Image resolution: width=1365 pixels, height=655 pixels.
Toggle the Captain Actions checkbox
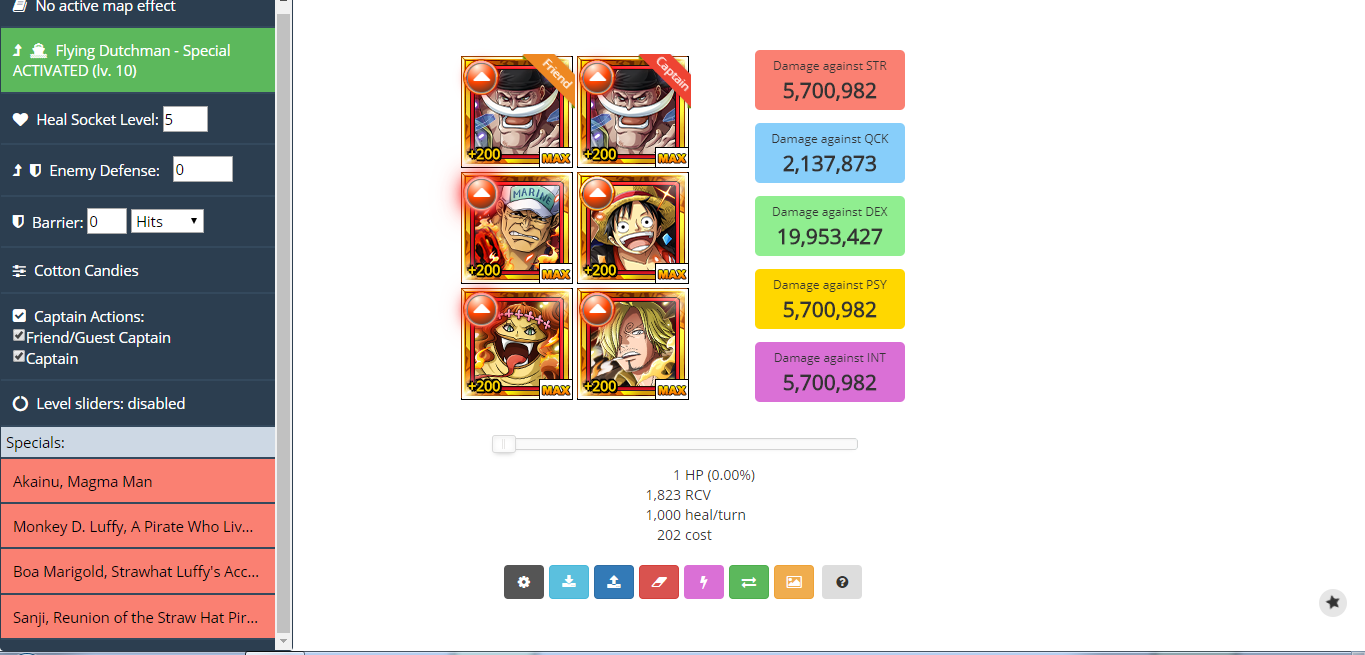[x=19, y=316]
